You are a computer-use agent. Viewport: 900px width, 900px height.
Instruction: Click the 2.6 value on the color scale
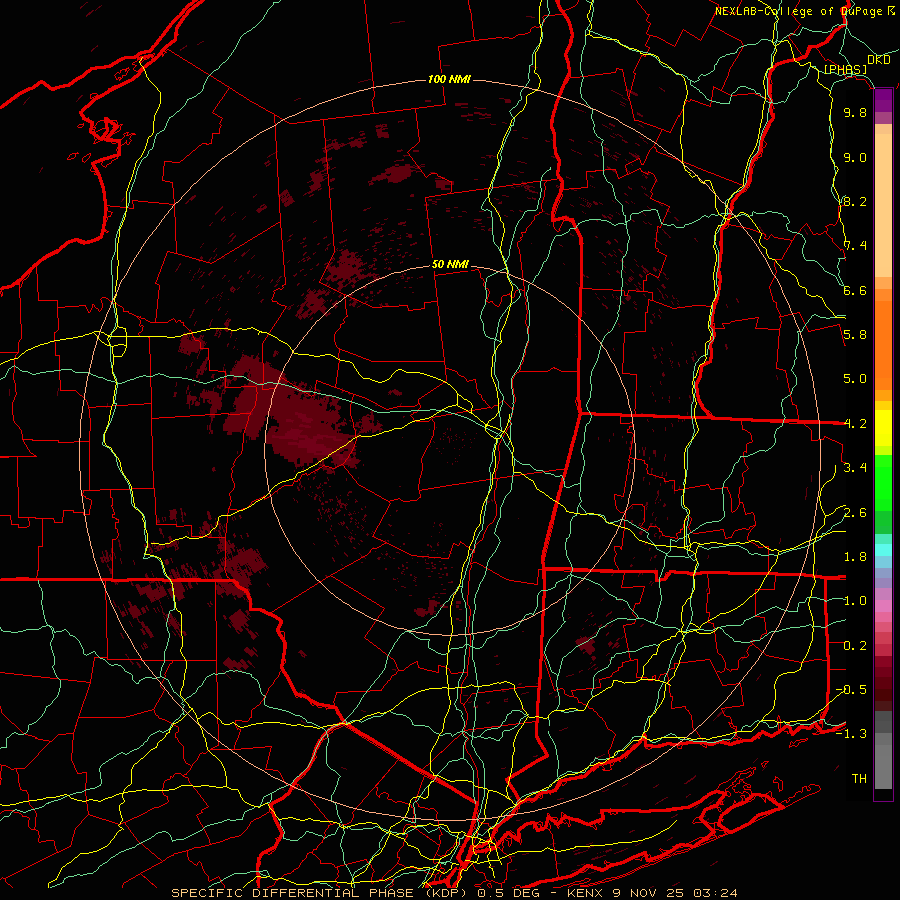(855, 513)
